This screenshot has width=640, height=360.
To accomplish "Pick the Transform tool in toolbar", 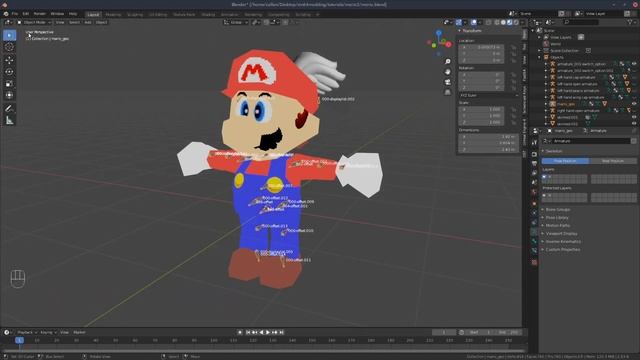I will 9,95.
